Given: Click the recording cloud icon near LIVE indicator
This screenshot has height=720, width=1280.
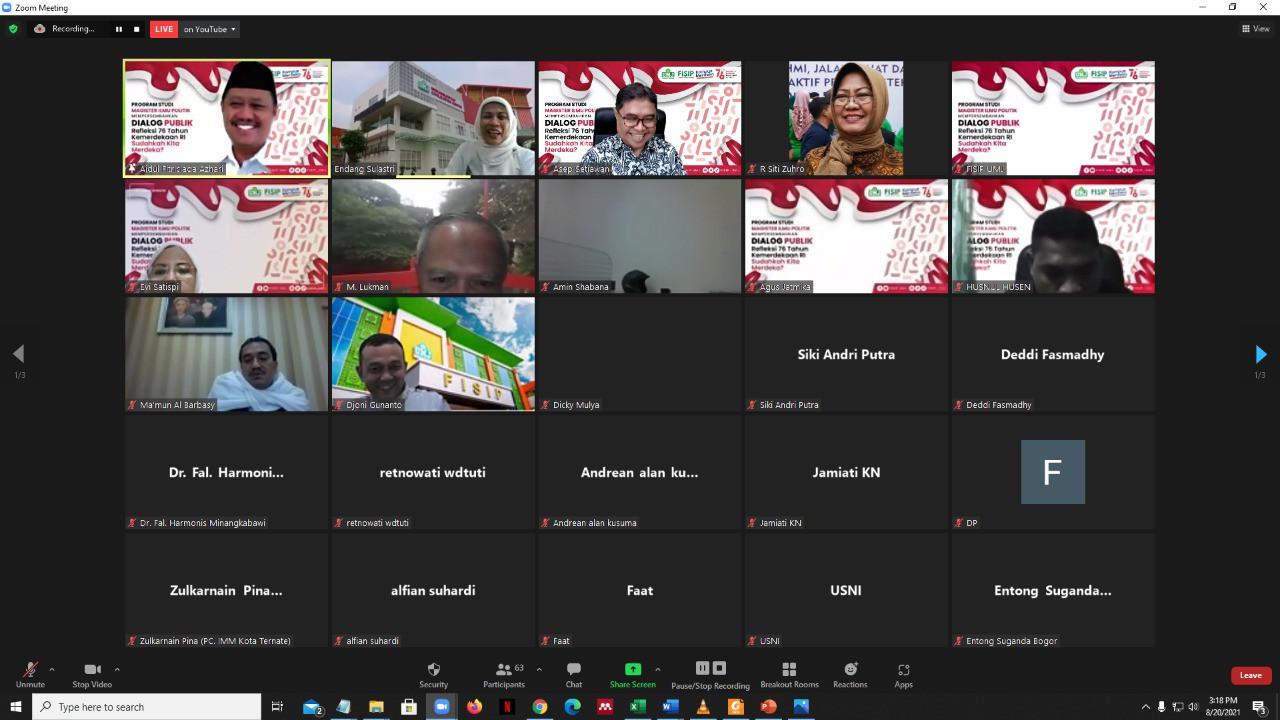Looking at the screenshot, I should (40, 29).
